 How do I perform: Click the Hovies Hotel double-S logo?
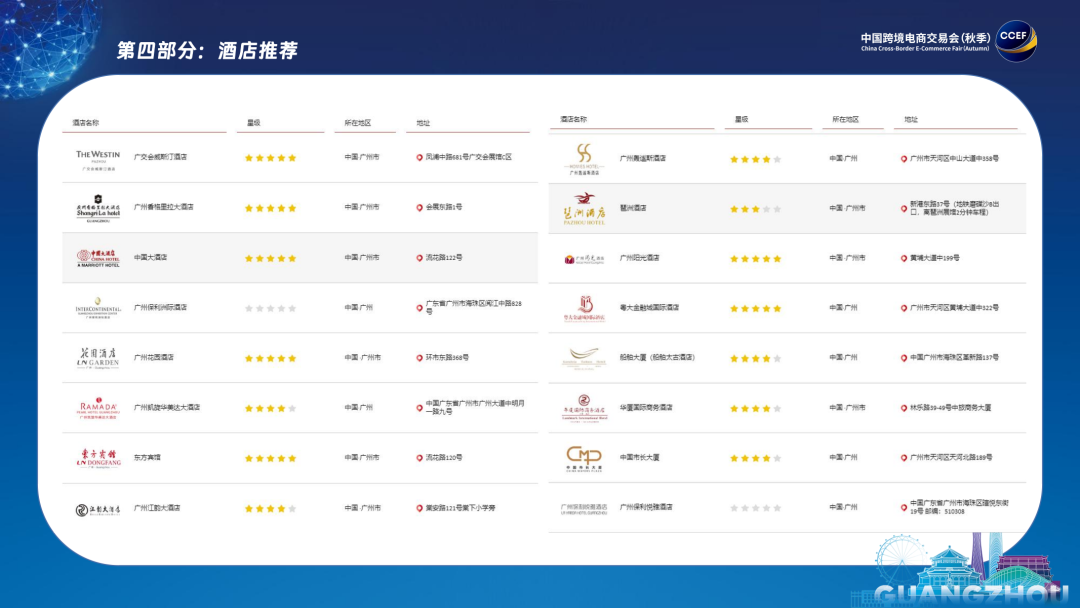[x=584, y=159]
